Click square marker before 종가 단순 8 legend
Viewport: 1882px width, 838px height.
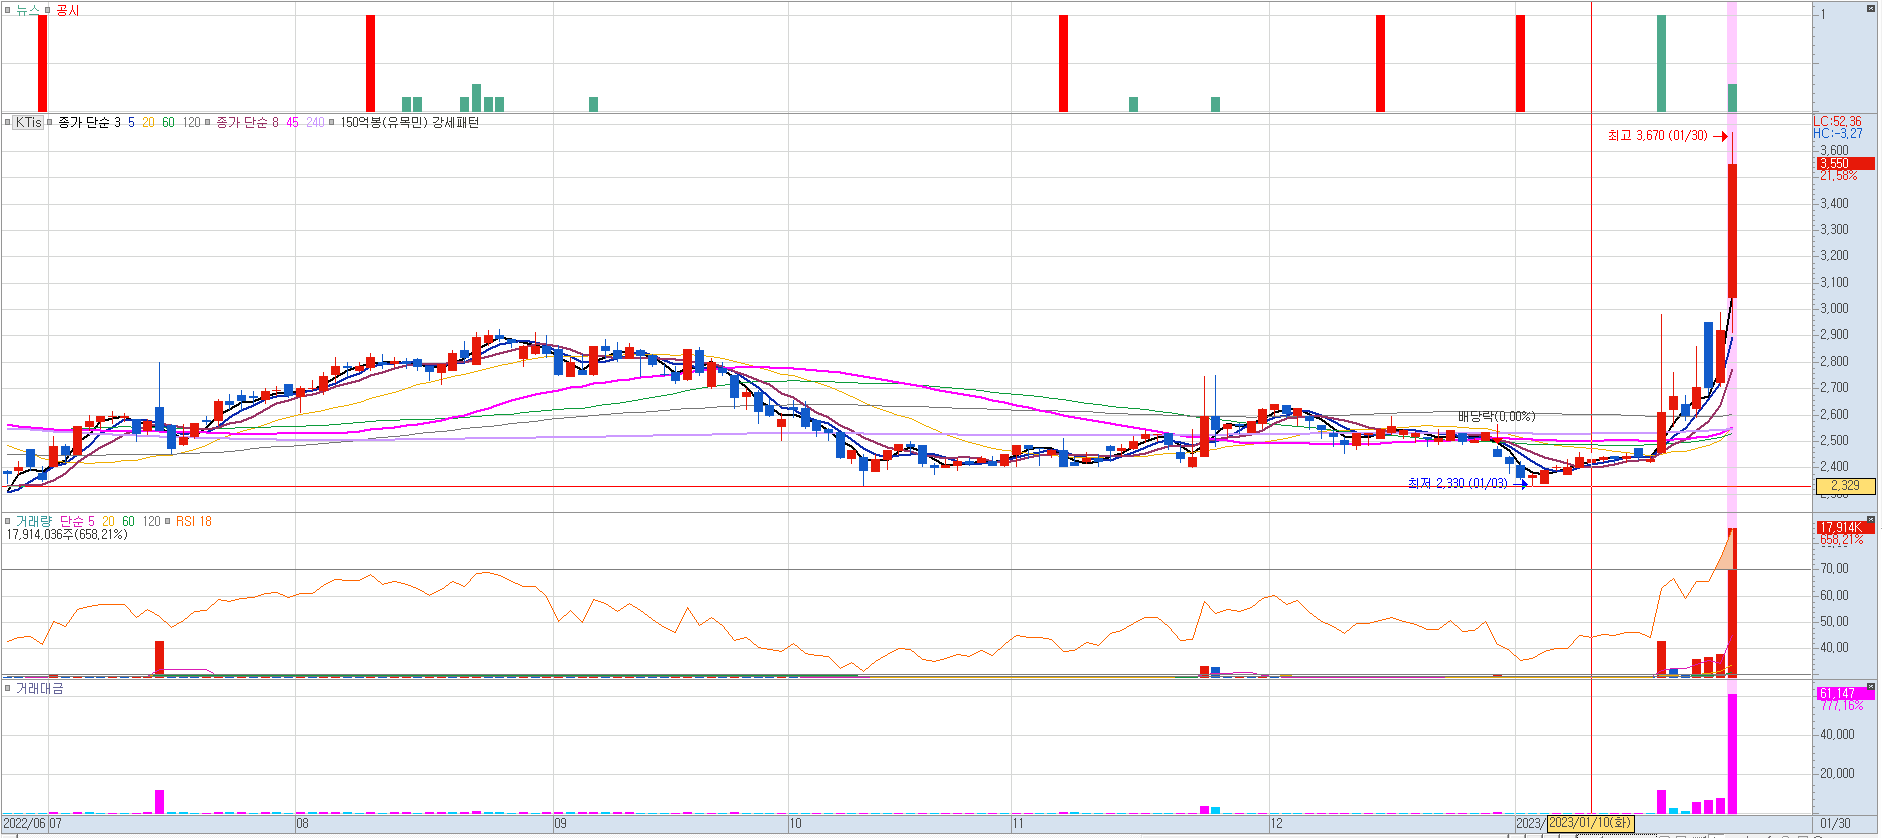click(208, 122)
